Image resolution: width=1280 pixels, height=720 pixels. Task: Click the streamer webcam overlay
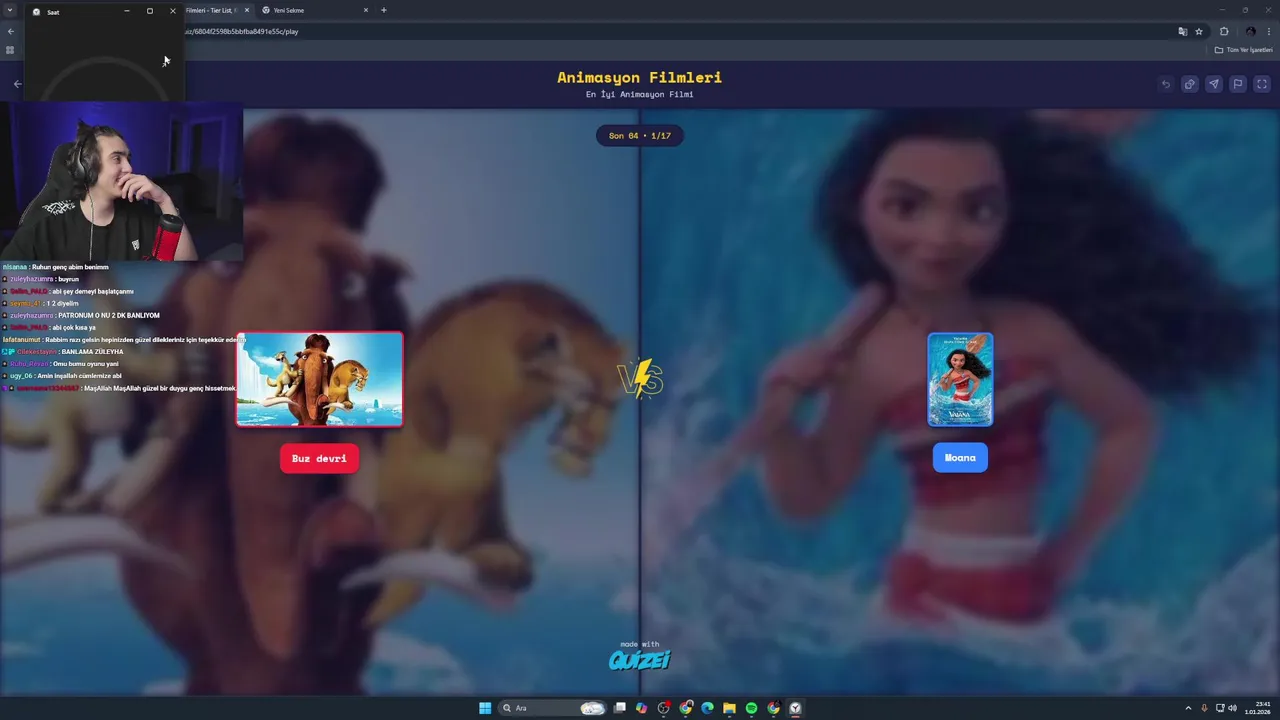pos(121,181)
